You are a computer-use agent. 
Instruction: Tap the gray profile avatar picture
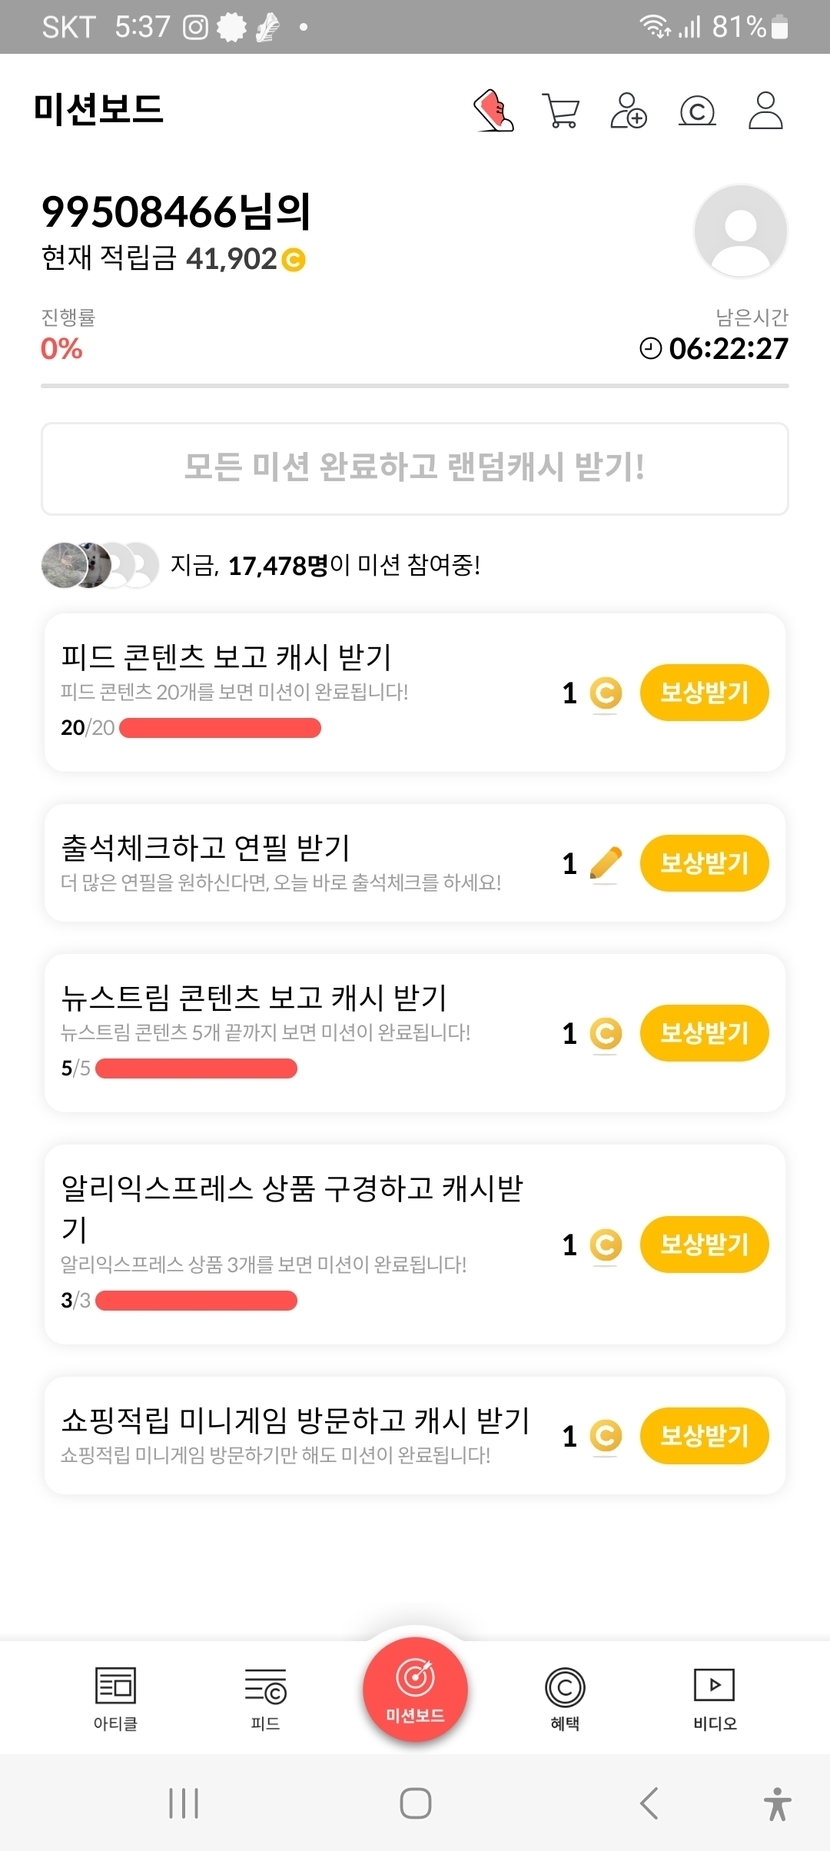point(740,231)
